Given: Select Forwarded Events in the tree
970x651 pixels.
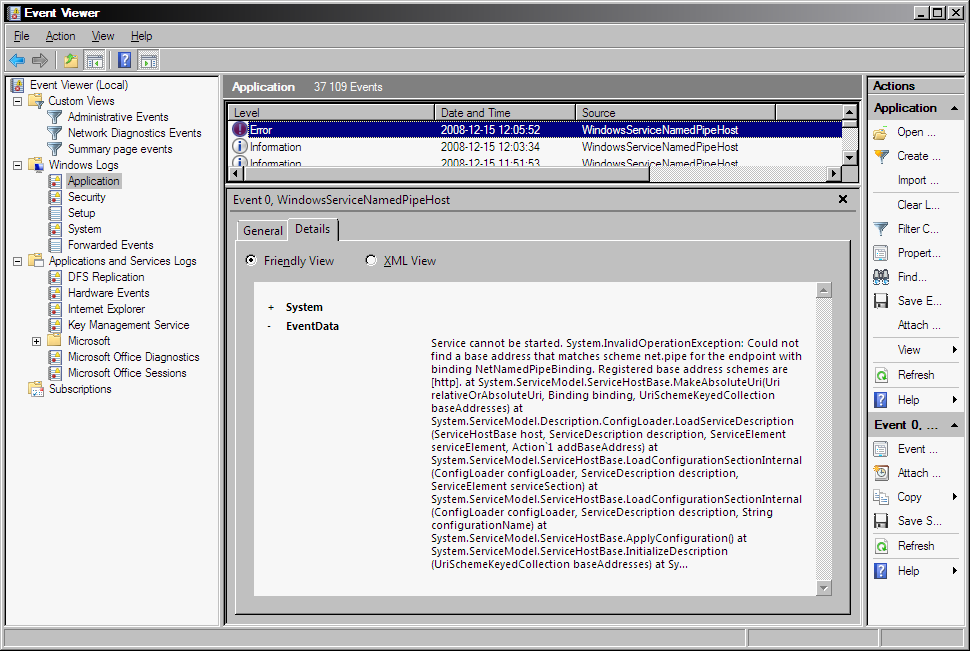Looking at the screenshot, I should click(x=110, y=245).
